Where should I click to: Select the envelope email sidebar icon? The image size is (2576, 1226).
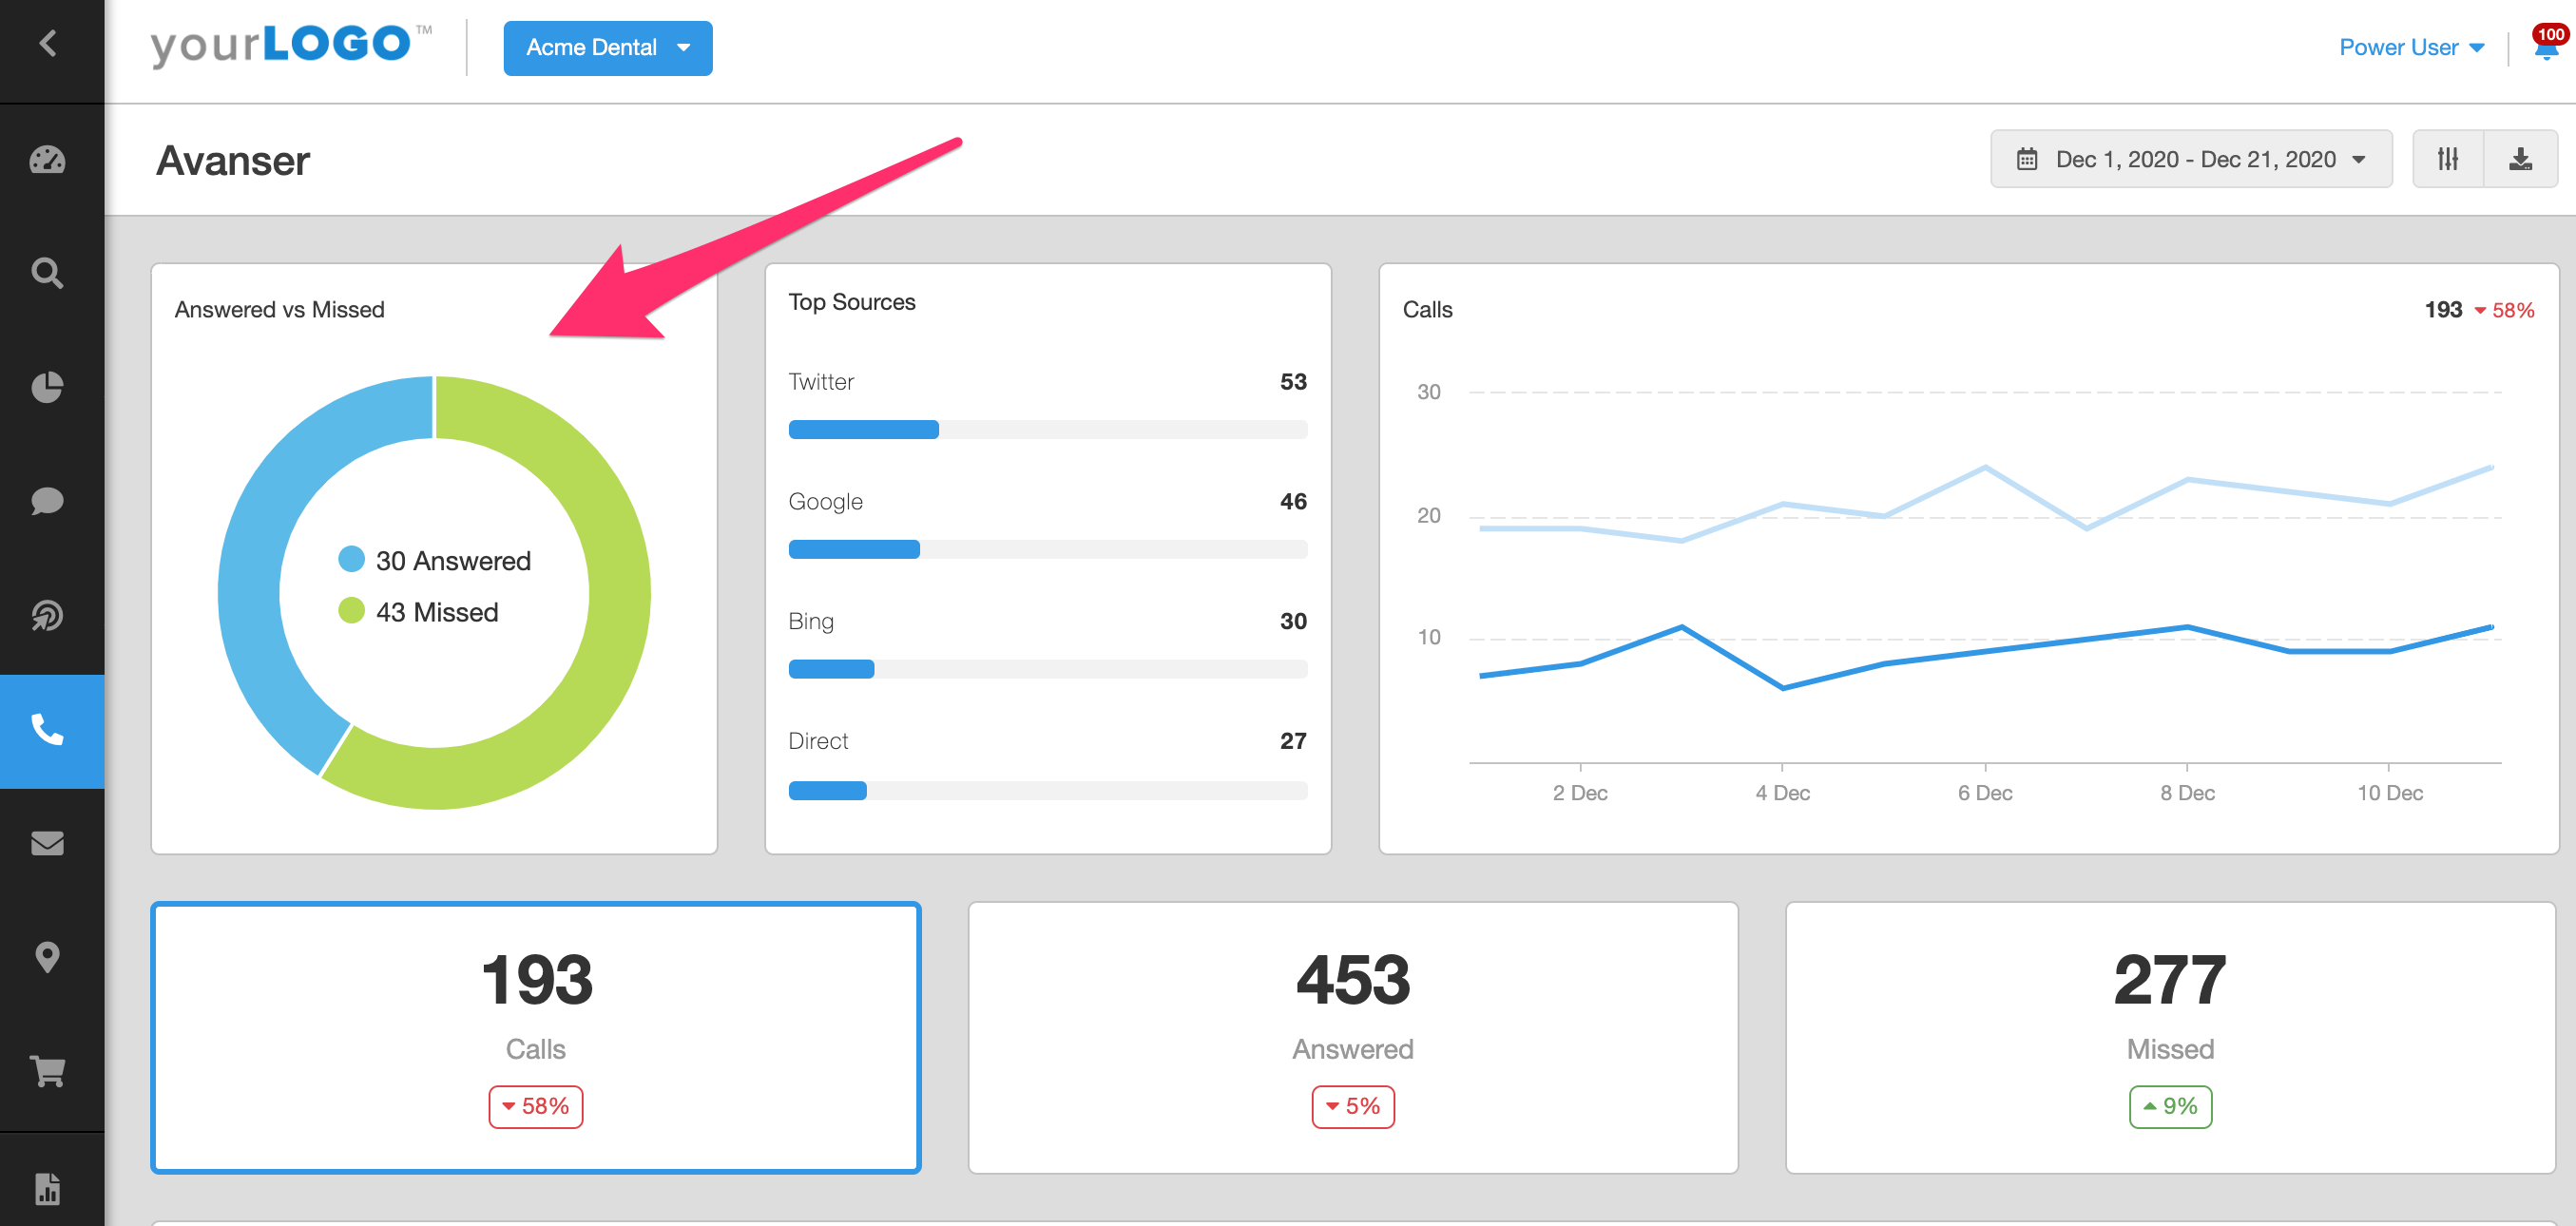tap(47, 843)
